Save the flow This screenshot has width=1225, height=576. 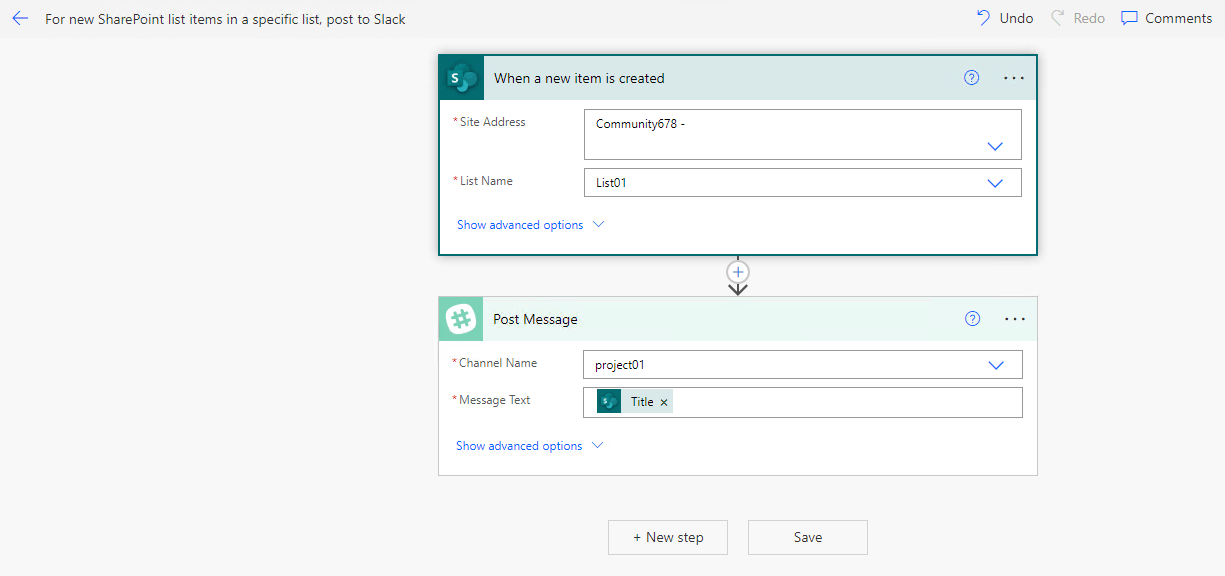coord(807,537)
